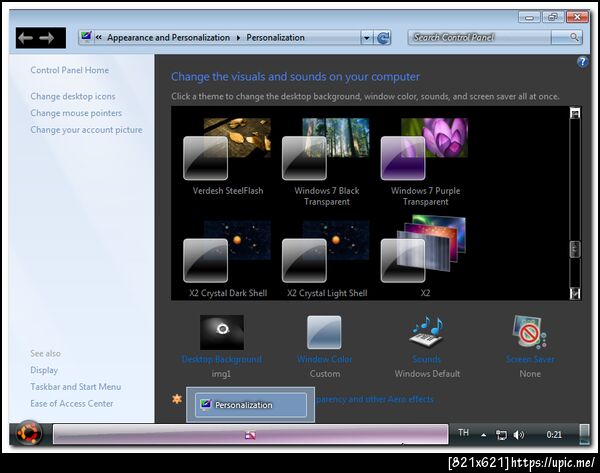Expand the arrow after Appearance and Personalization
The height and width of the screenshot is (473, 600).
[238, 38]
